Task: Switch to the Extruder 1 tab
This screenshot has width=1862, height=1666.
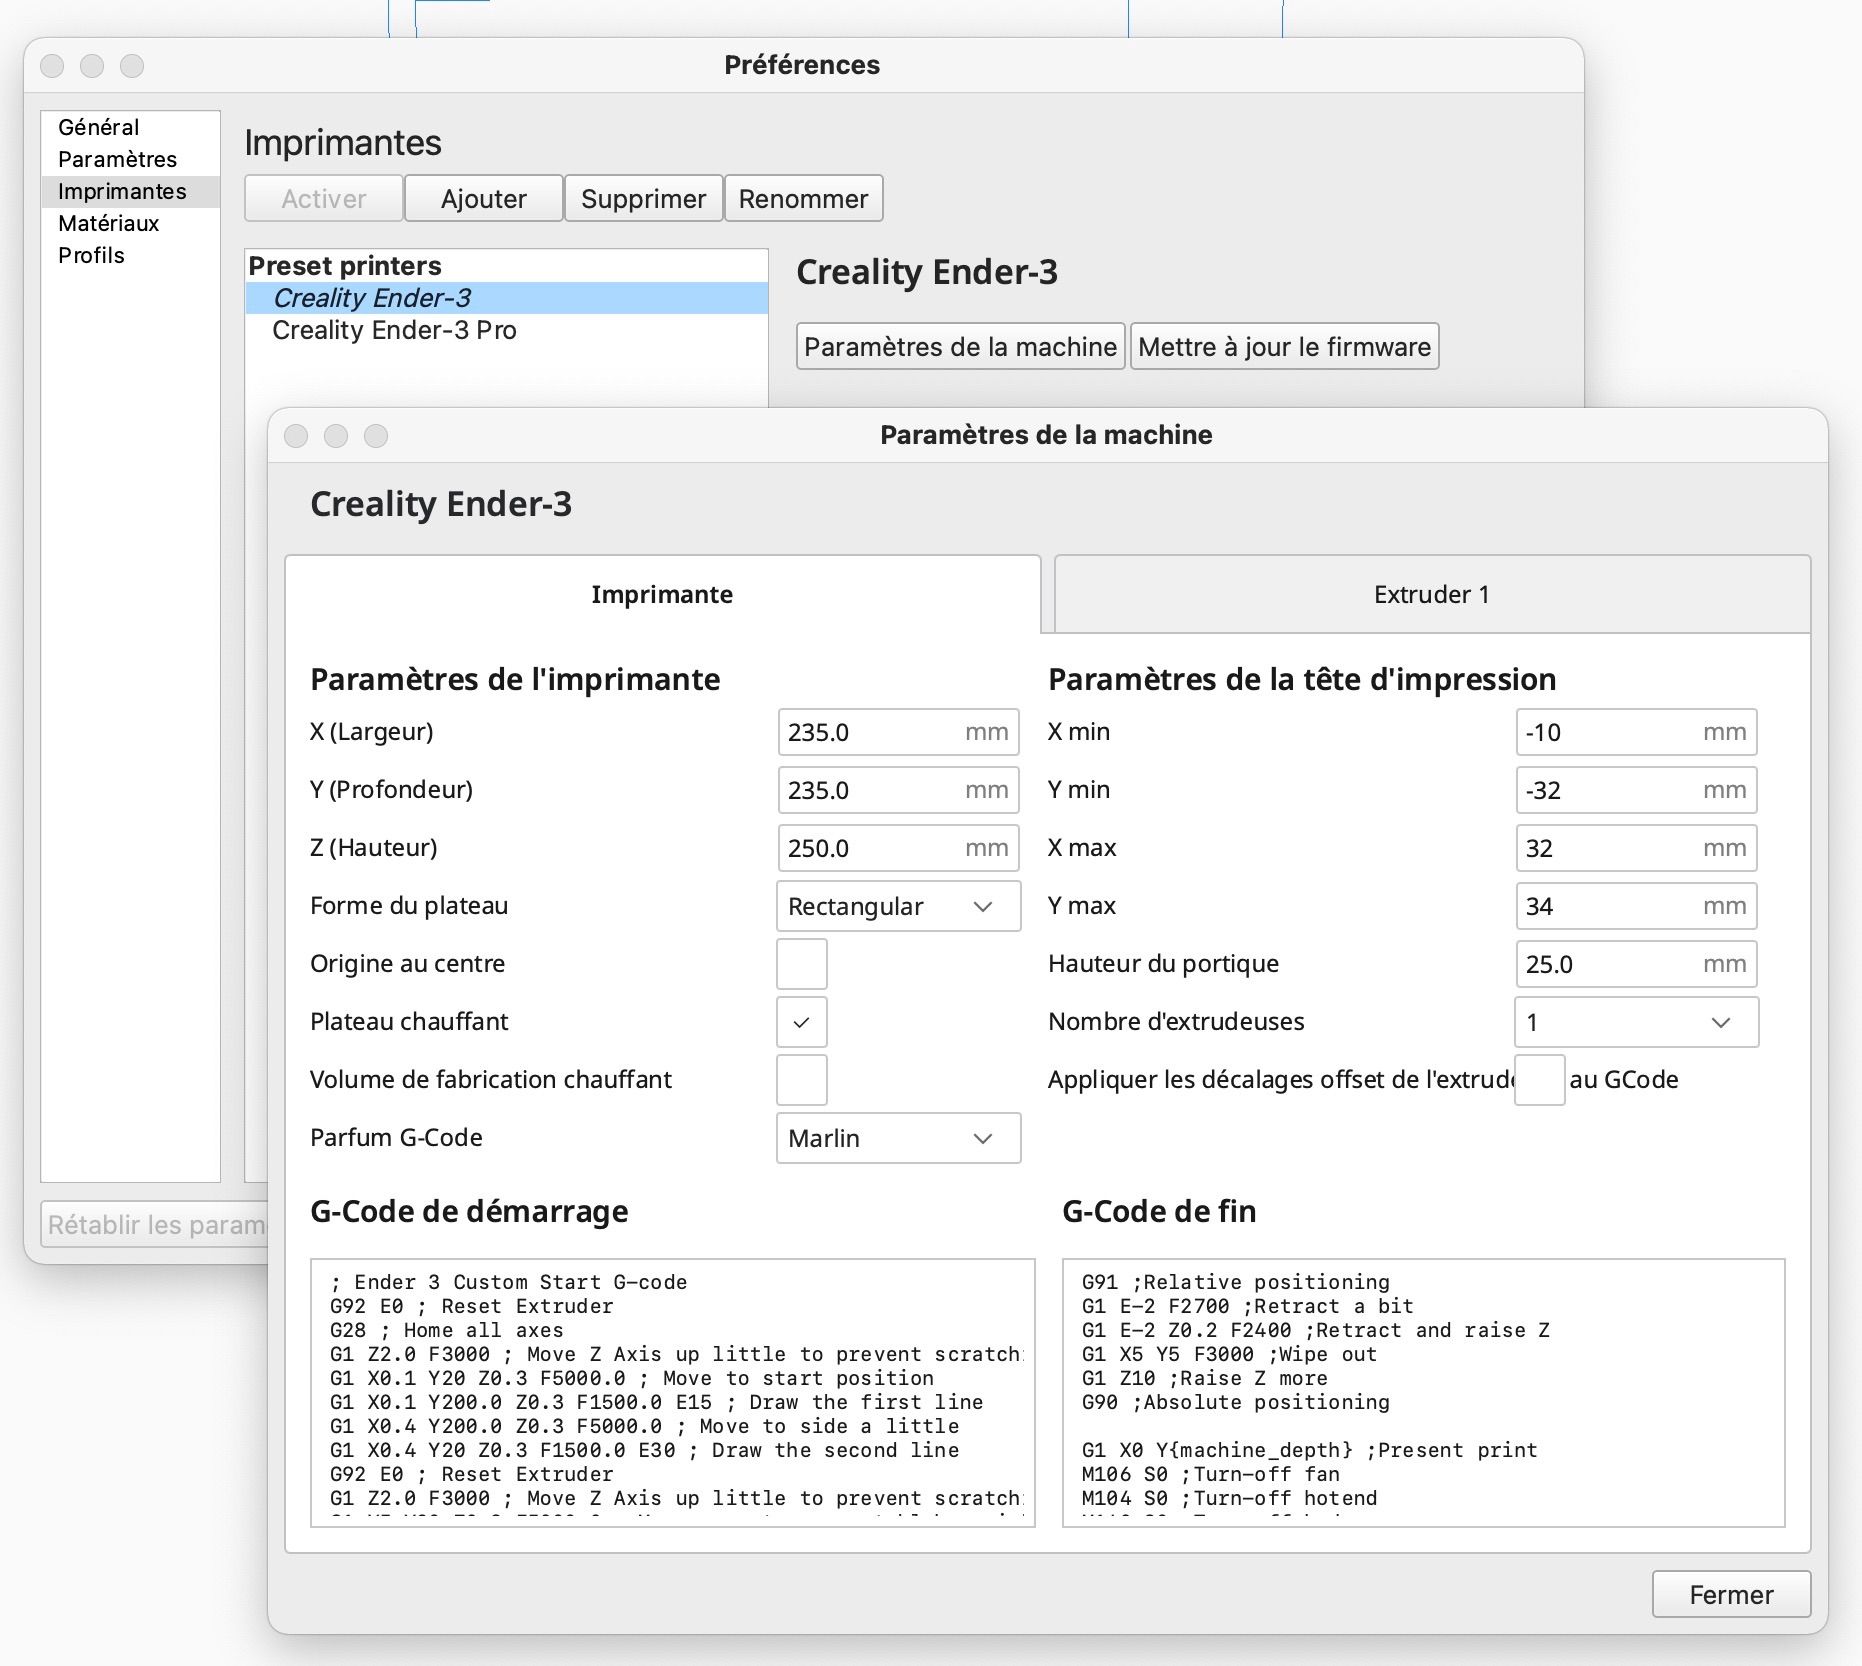Action: click(x=1431, y=595)
